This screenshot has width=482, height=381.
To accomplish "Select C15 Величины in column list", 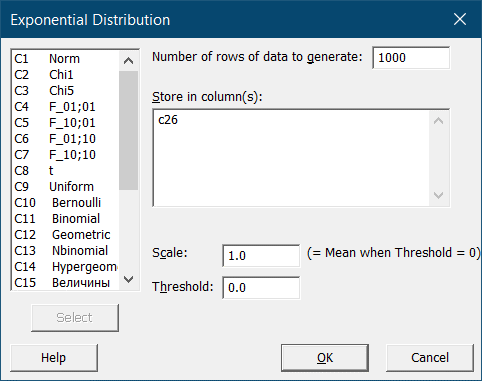I will [x=65, y=283].
